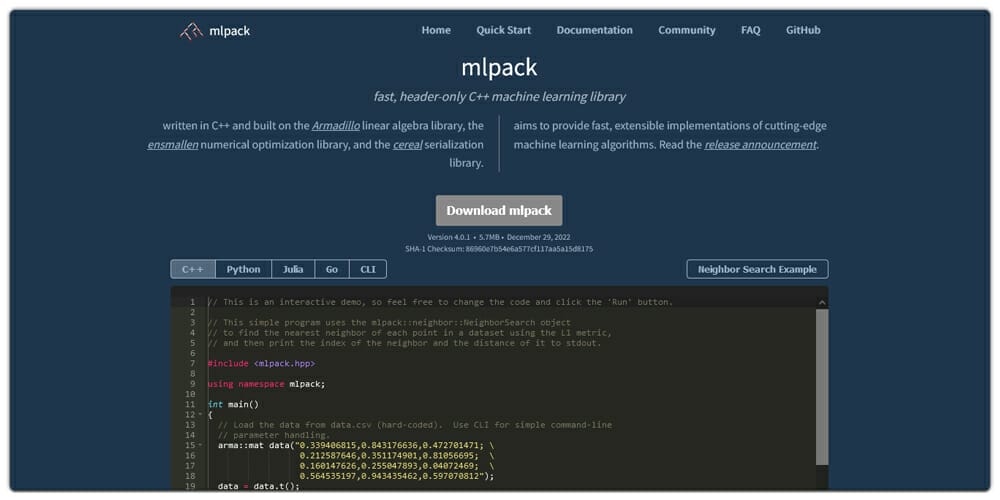The width and height of the screenshot is (1000, 500).
Task: Open the ensmallen library link
Action: (x=172, y=144)
